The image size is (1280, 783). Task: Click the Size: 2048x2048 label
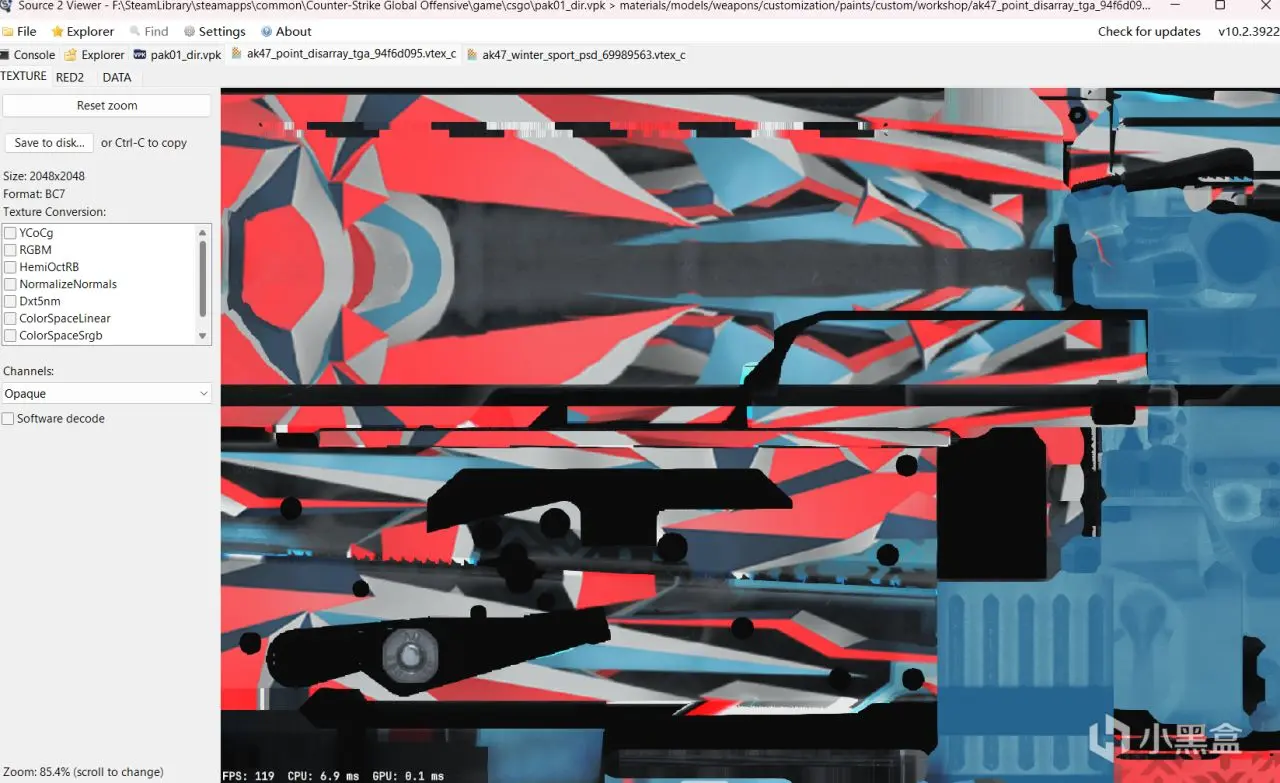point(44,176)
